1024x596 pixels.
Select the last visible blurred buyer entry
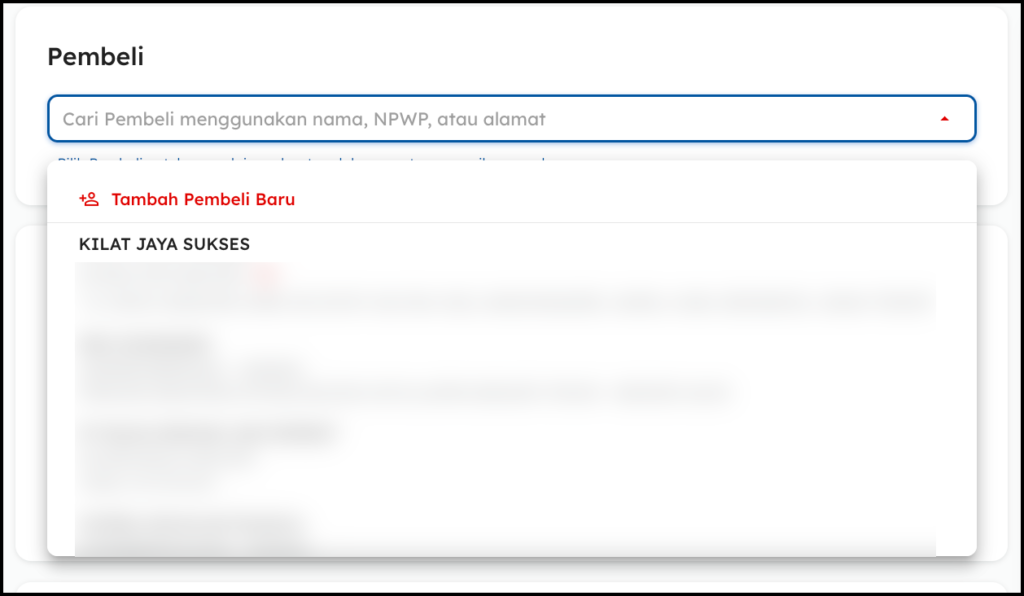point(190,524)
